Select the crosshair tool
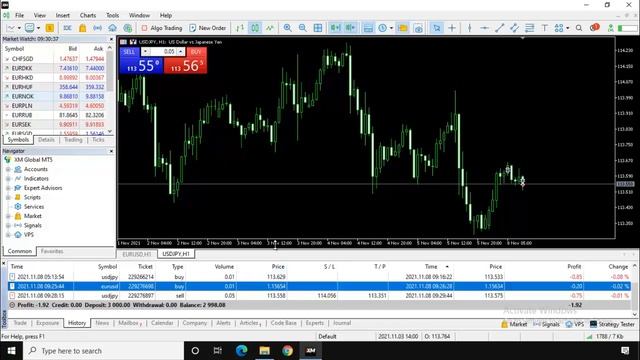640x360 pixels. pyautogui.click(x=452, y=28)
